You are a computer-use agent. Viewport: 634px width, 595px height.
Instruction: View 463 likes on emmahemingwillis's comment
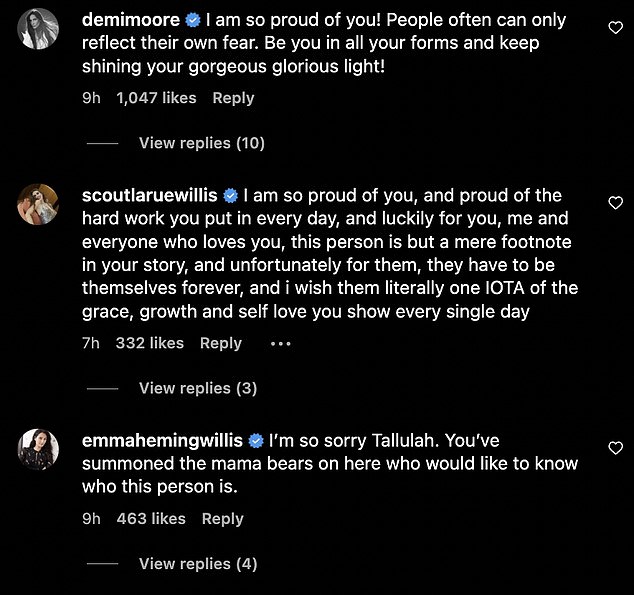tap(151, 518)
